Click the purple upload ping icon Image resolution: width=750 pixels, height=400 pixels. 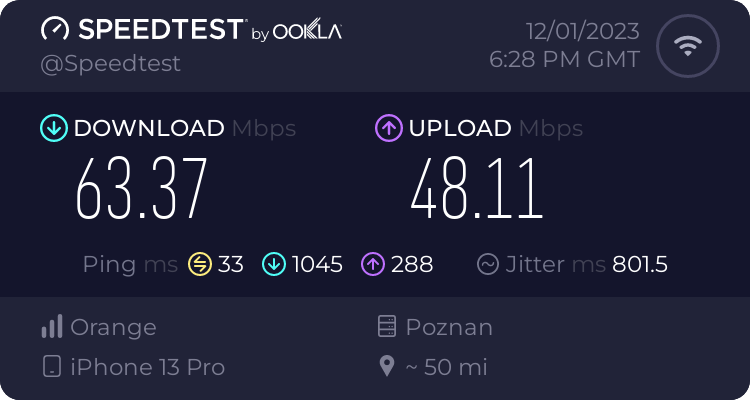374,264
